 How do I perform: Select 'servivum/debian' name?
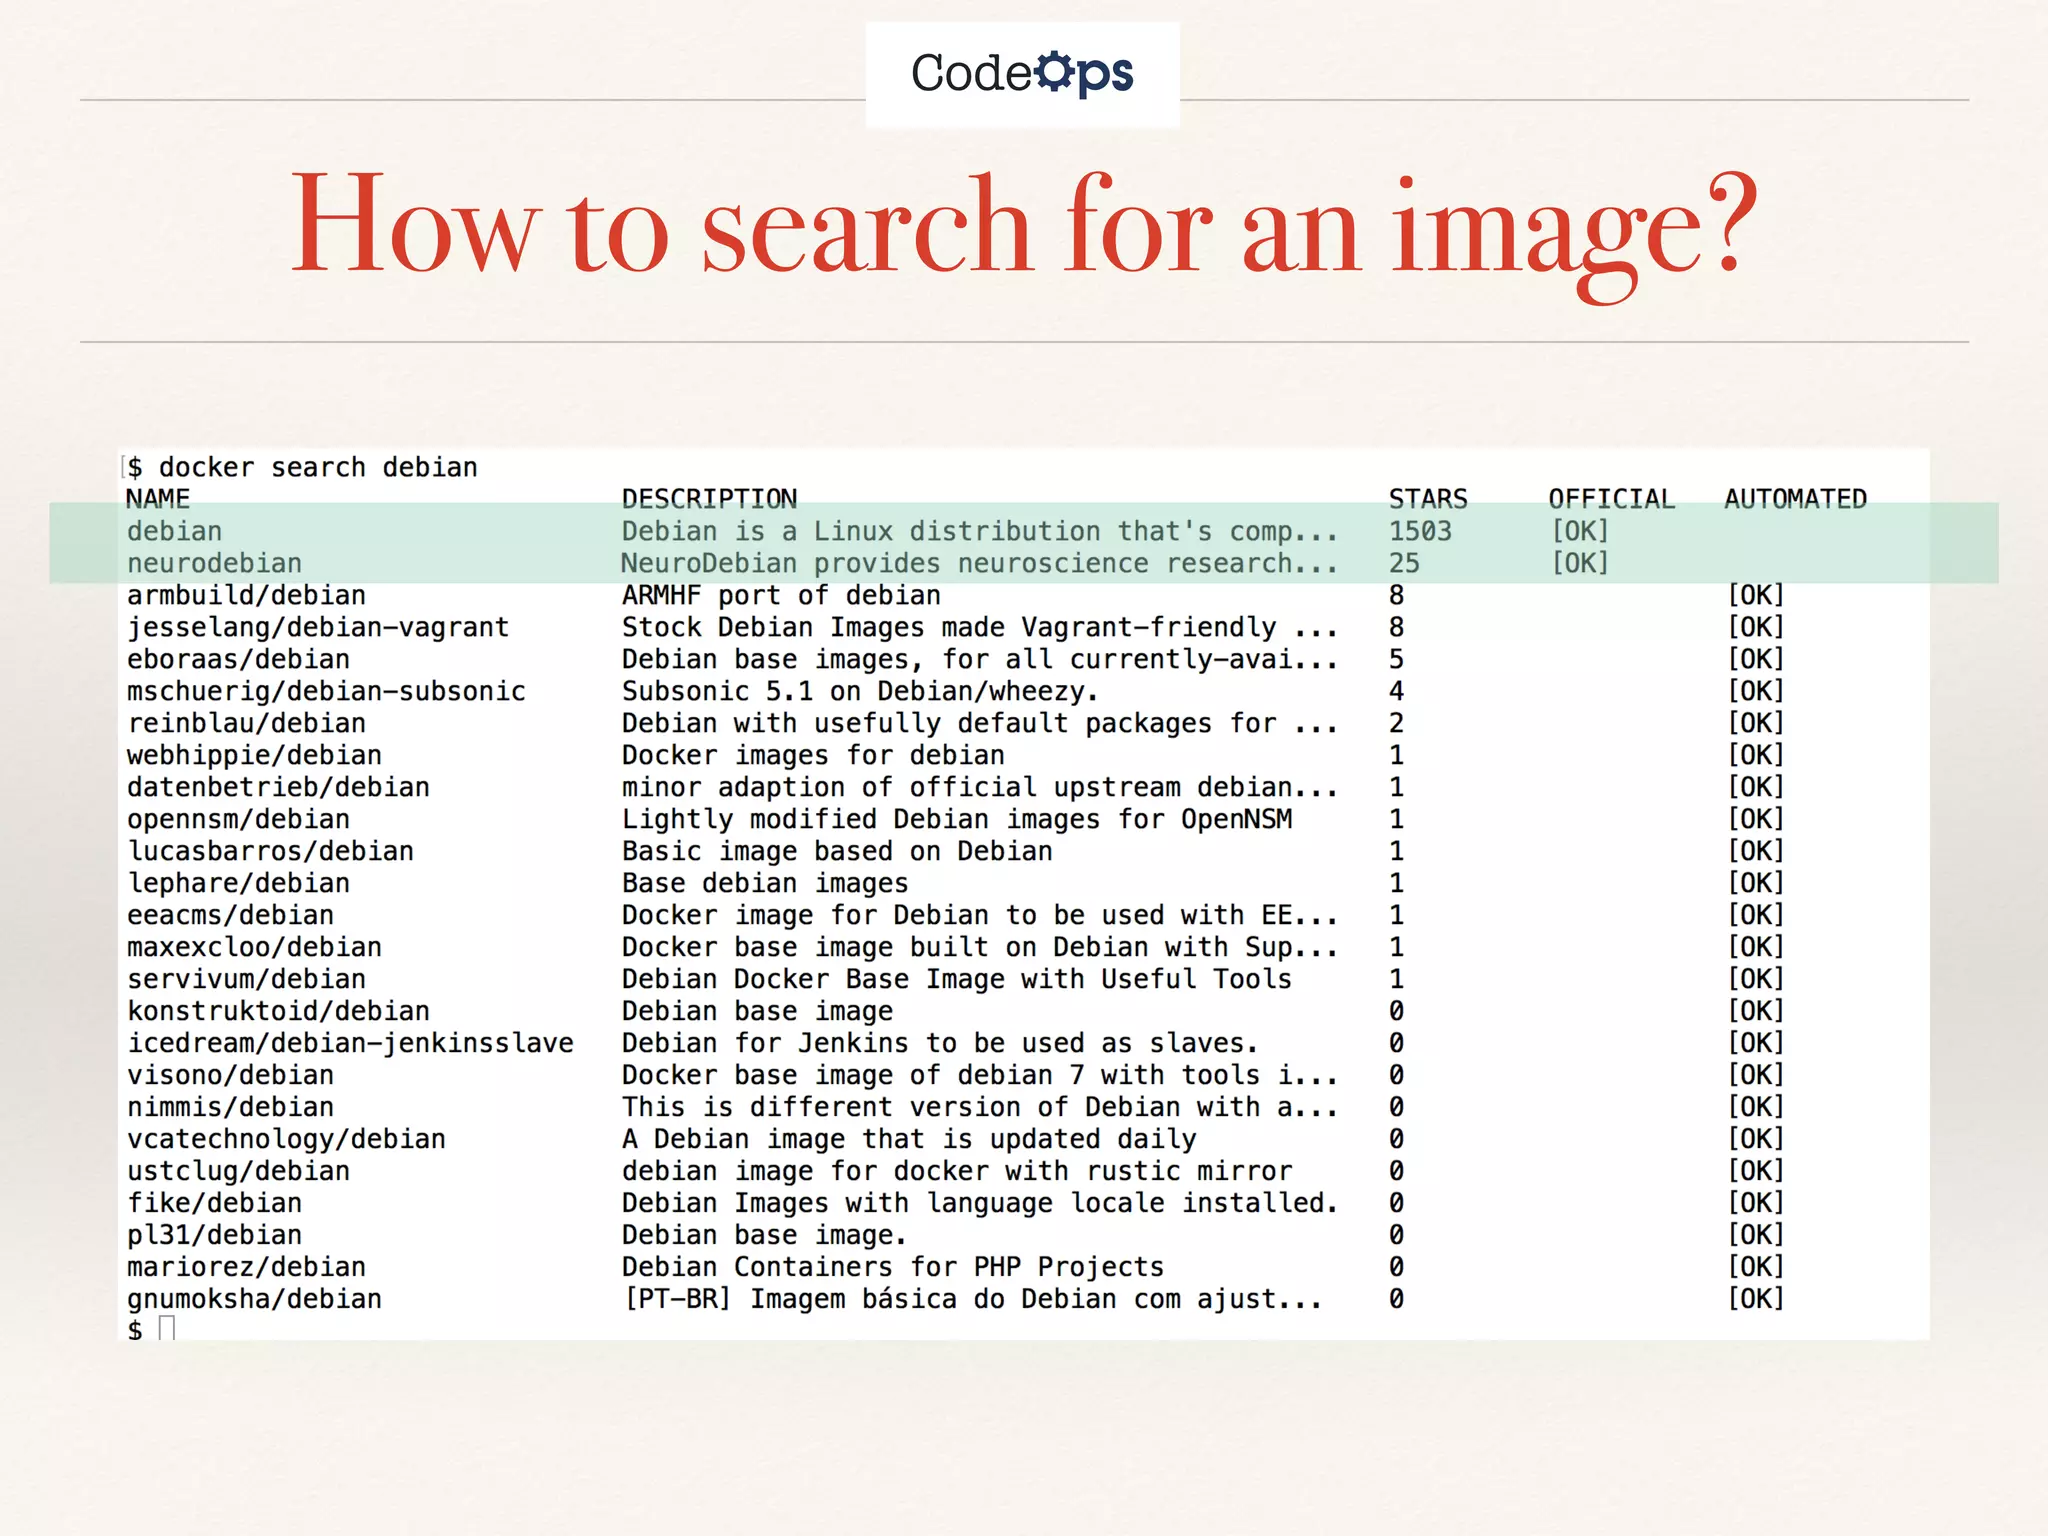[246, 979]
